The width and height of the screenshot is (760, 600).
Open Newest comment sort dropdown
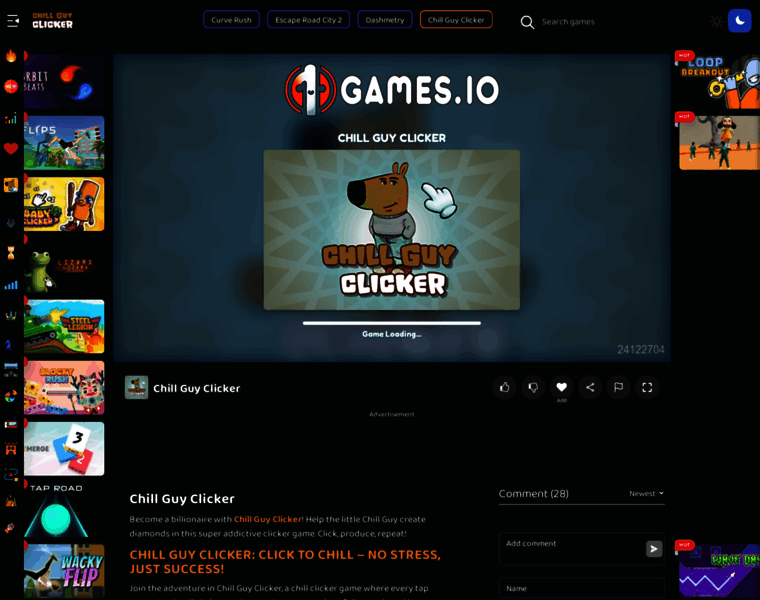click(646, 493)
